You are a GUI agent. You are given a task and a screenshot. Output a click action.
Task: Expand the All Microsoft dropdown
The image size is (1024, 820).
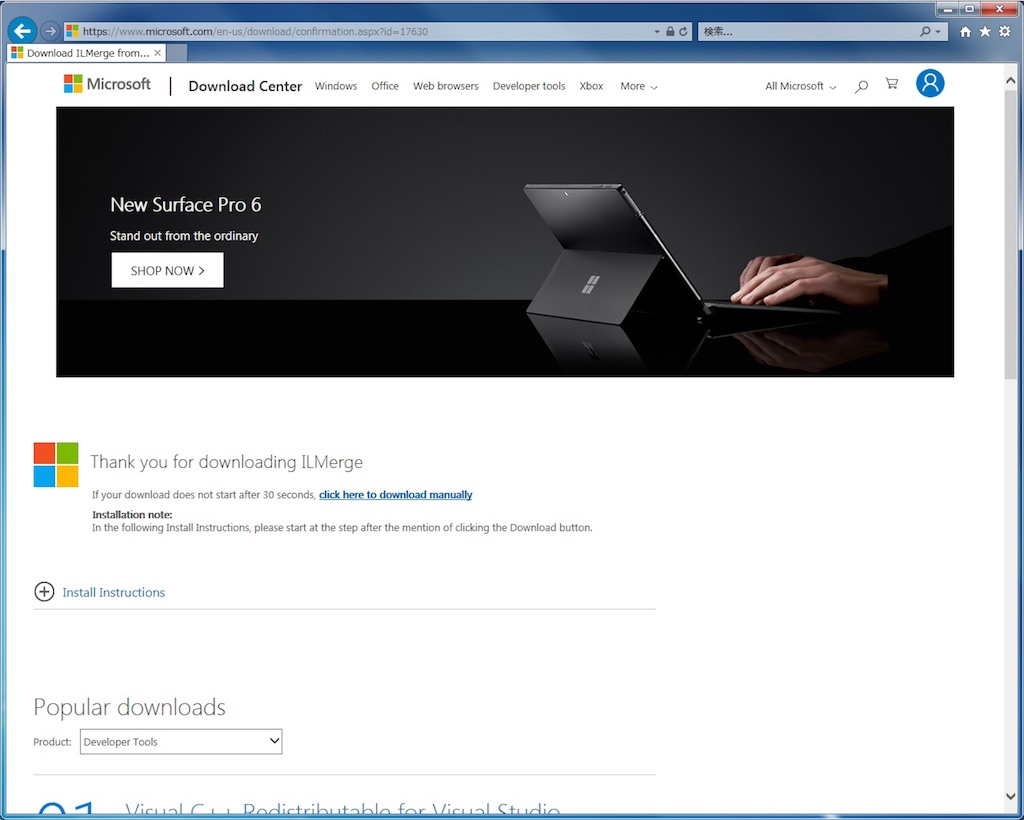coord(801,86)
